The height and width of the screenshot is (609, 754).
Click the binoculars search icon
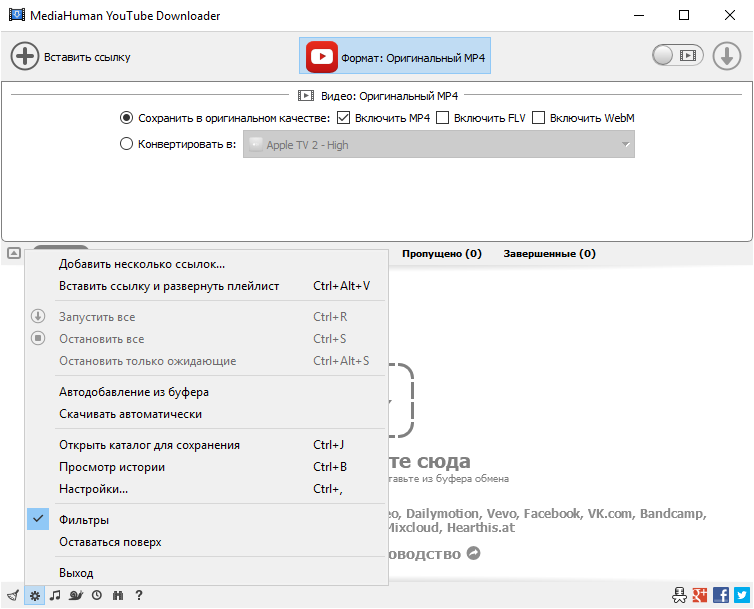118,596
